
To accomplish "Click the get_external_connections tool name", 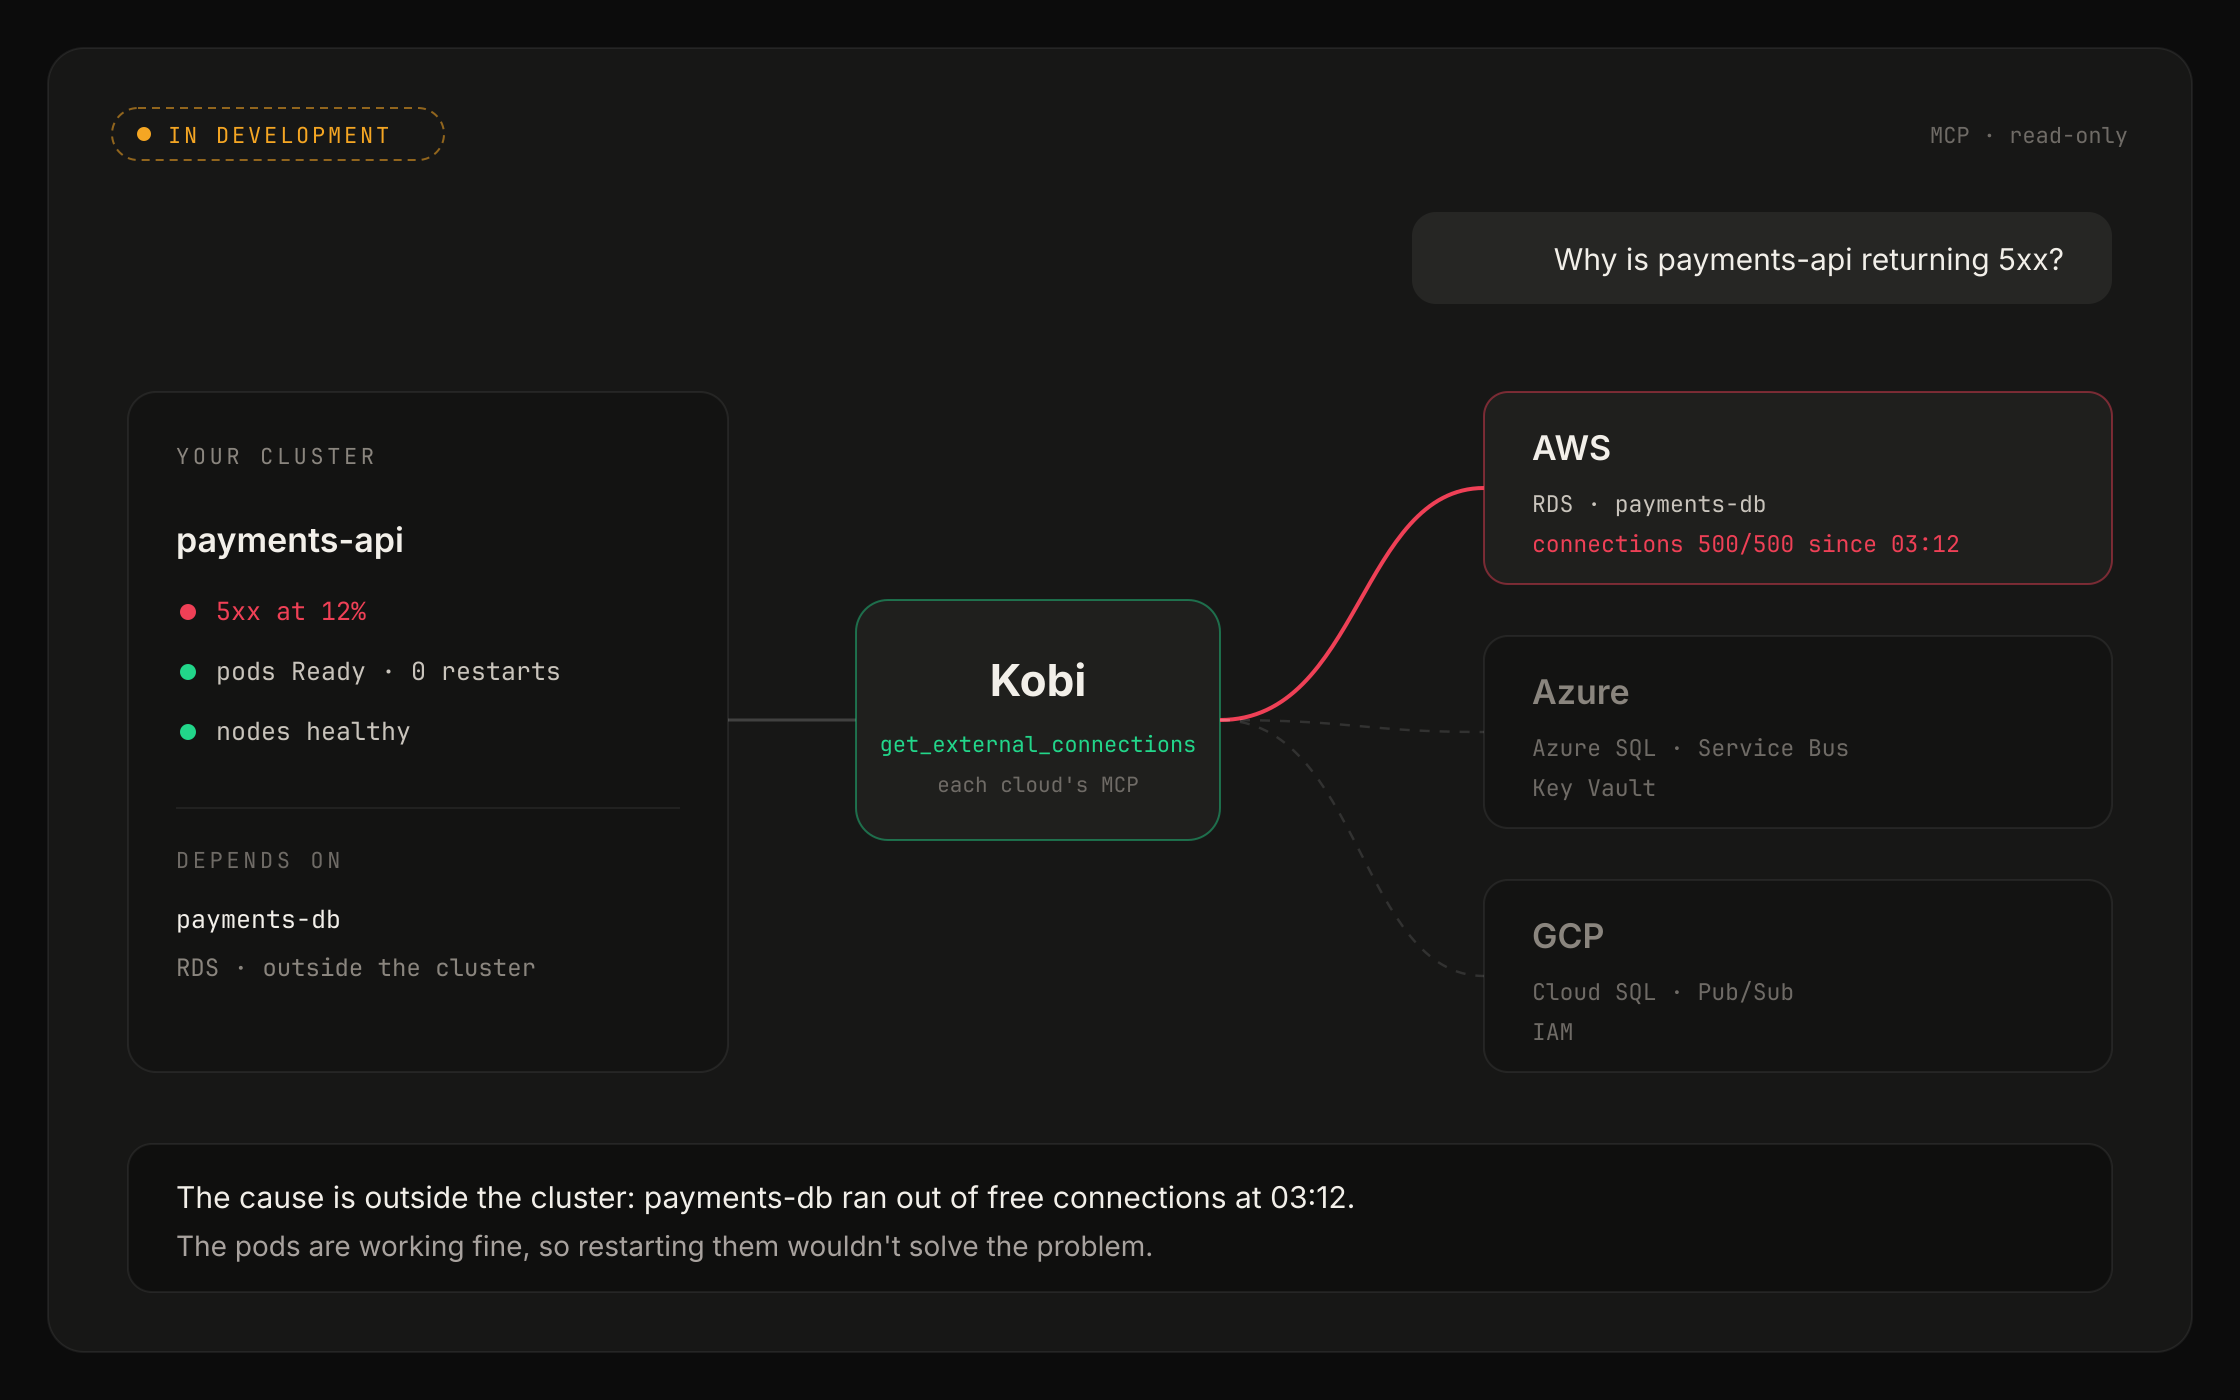I will pyautogui.click(x=1038, y=745).
